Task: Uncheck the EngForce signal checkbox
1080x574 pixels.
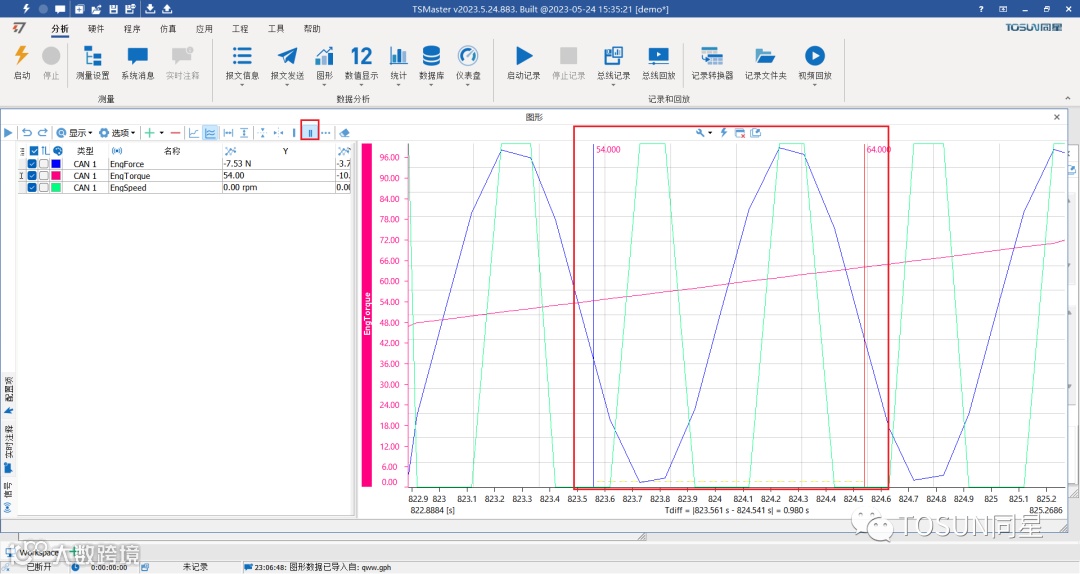Action: point(32,164)
